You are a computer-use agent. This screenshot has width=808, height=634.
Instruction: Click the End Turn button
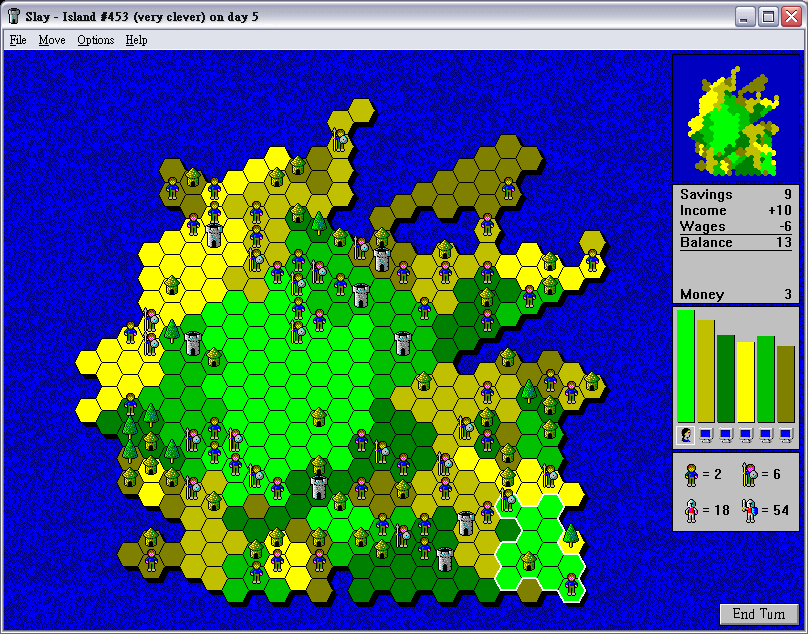coord(759,614)
